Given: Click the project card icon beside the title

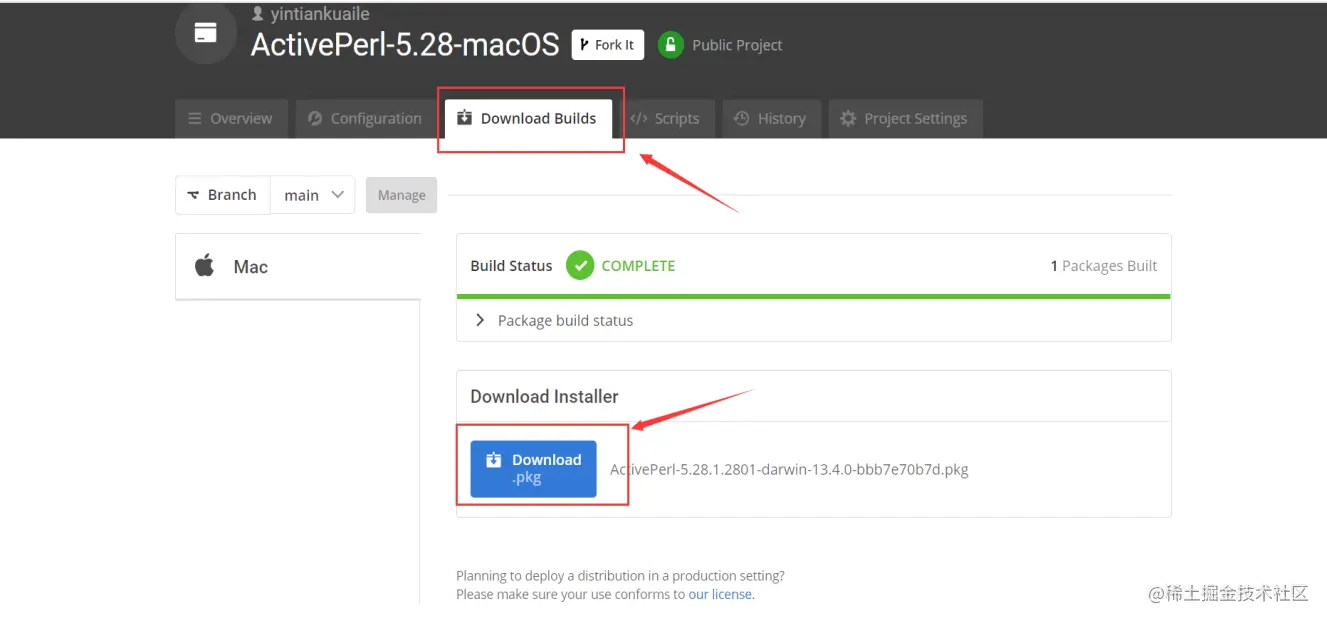Looking at the screenshot, I should click(205, 33).
